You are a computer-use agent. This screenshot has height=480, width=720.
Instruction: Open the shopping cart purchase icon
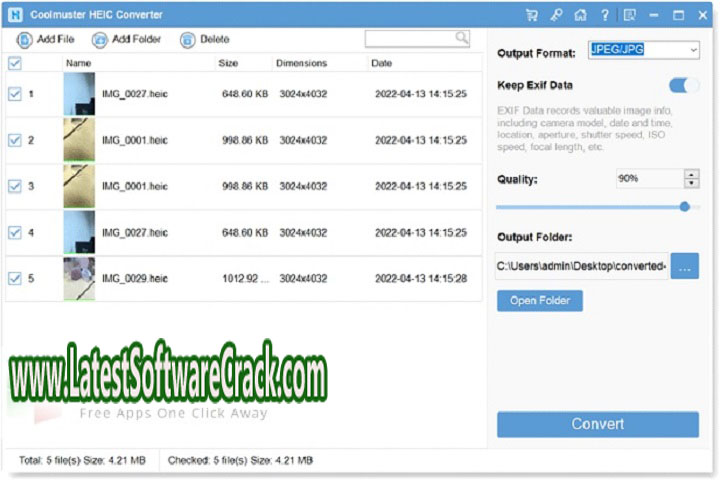pyautogui.click(x=532, y=15)
